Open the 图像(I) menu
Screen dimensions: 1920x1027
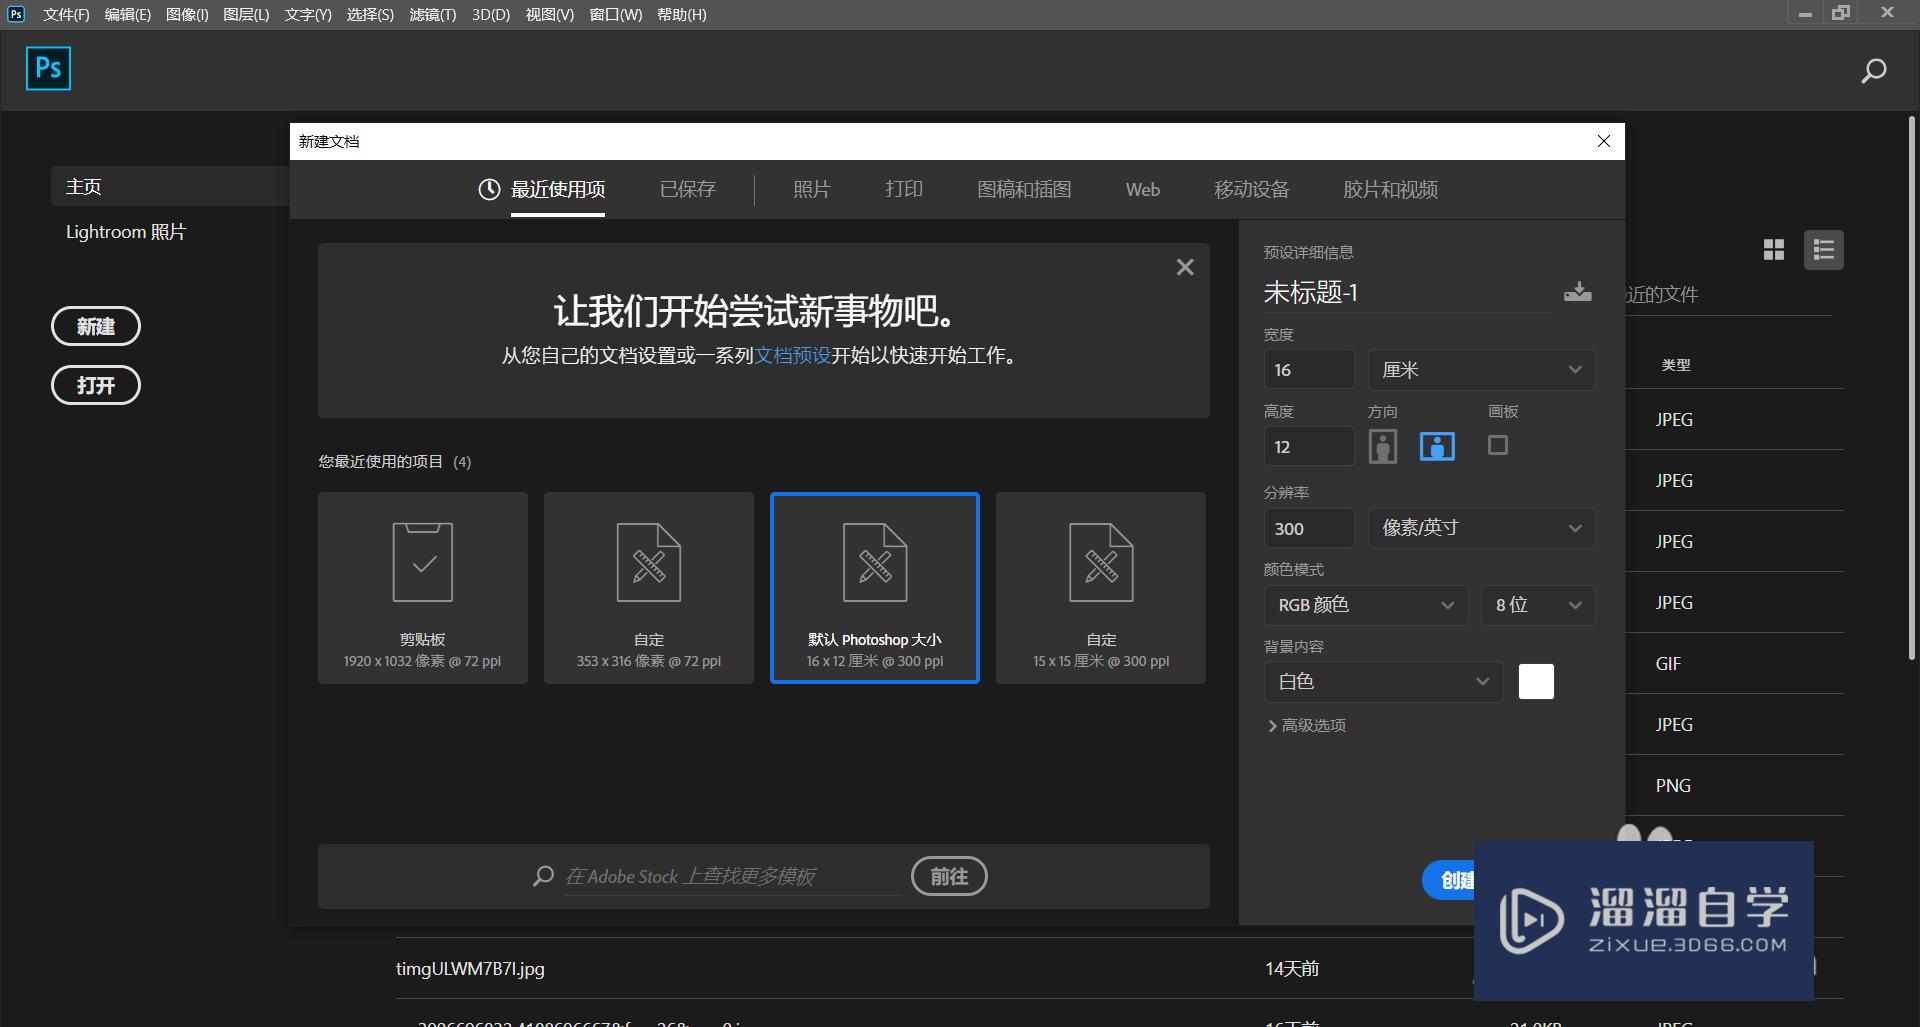(187, 15)
